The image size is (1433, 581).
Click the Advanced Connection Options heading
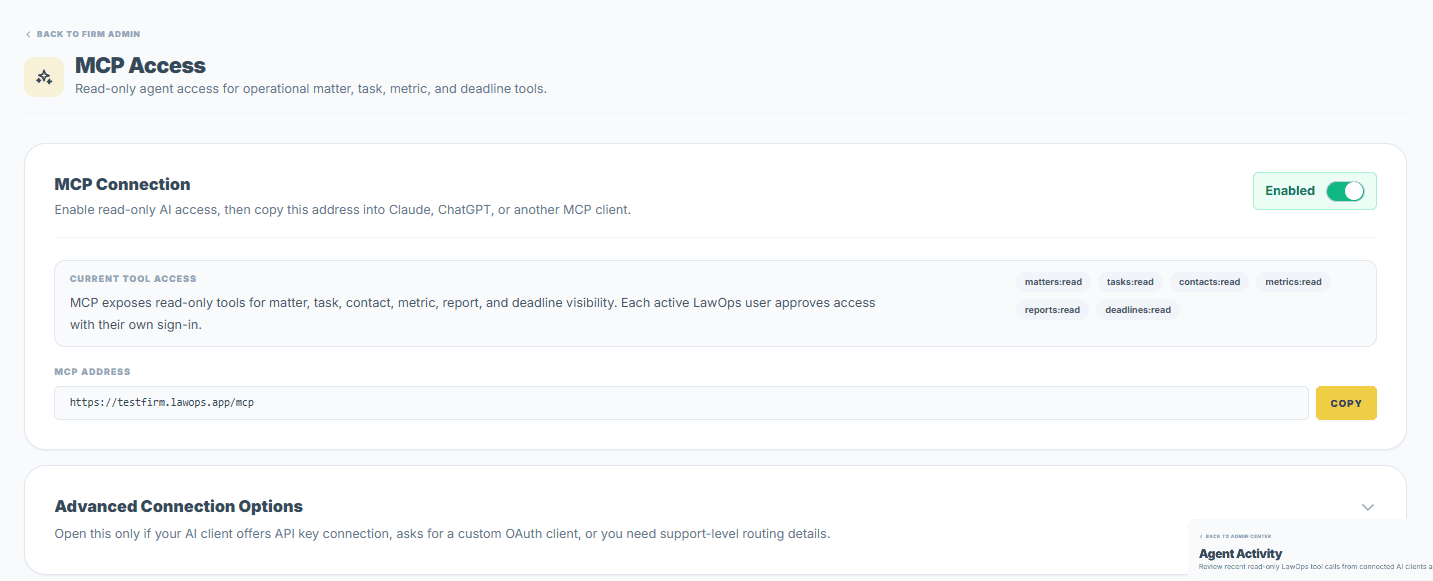[x=179, y=506]
